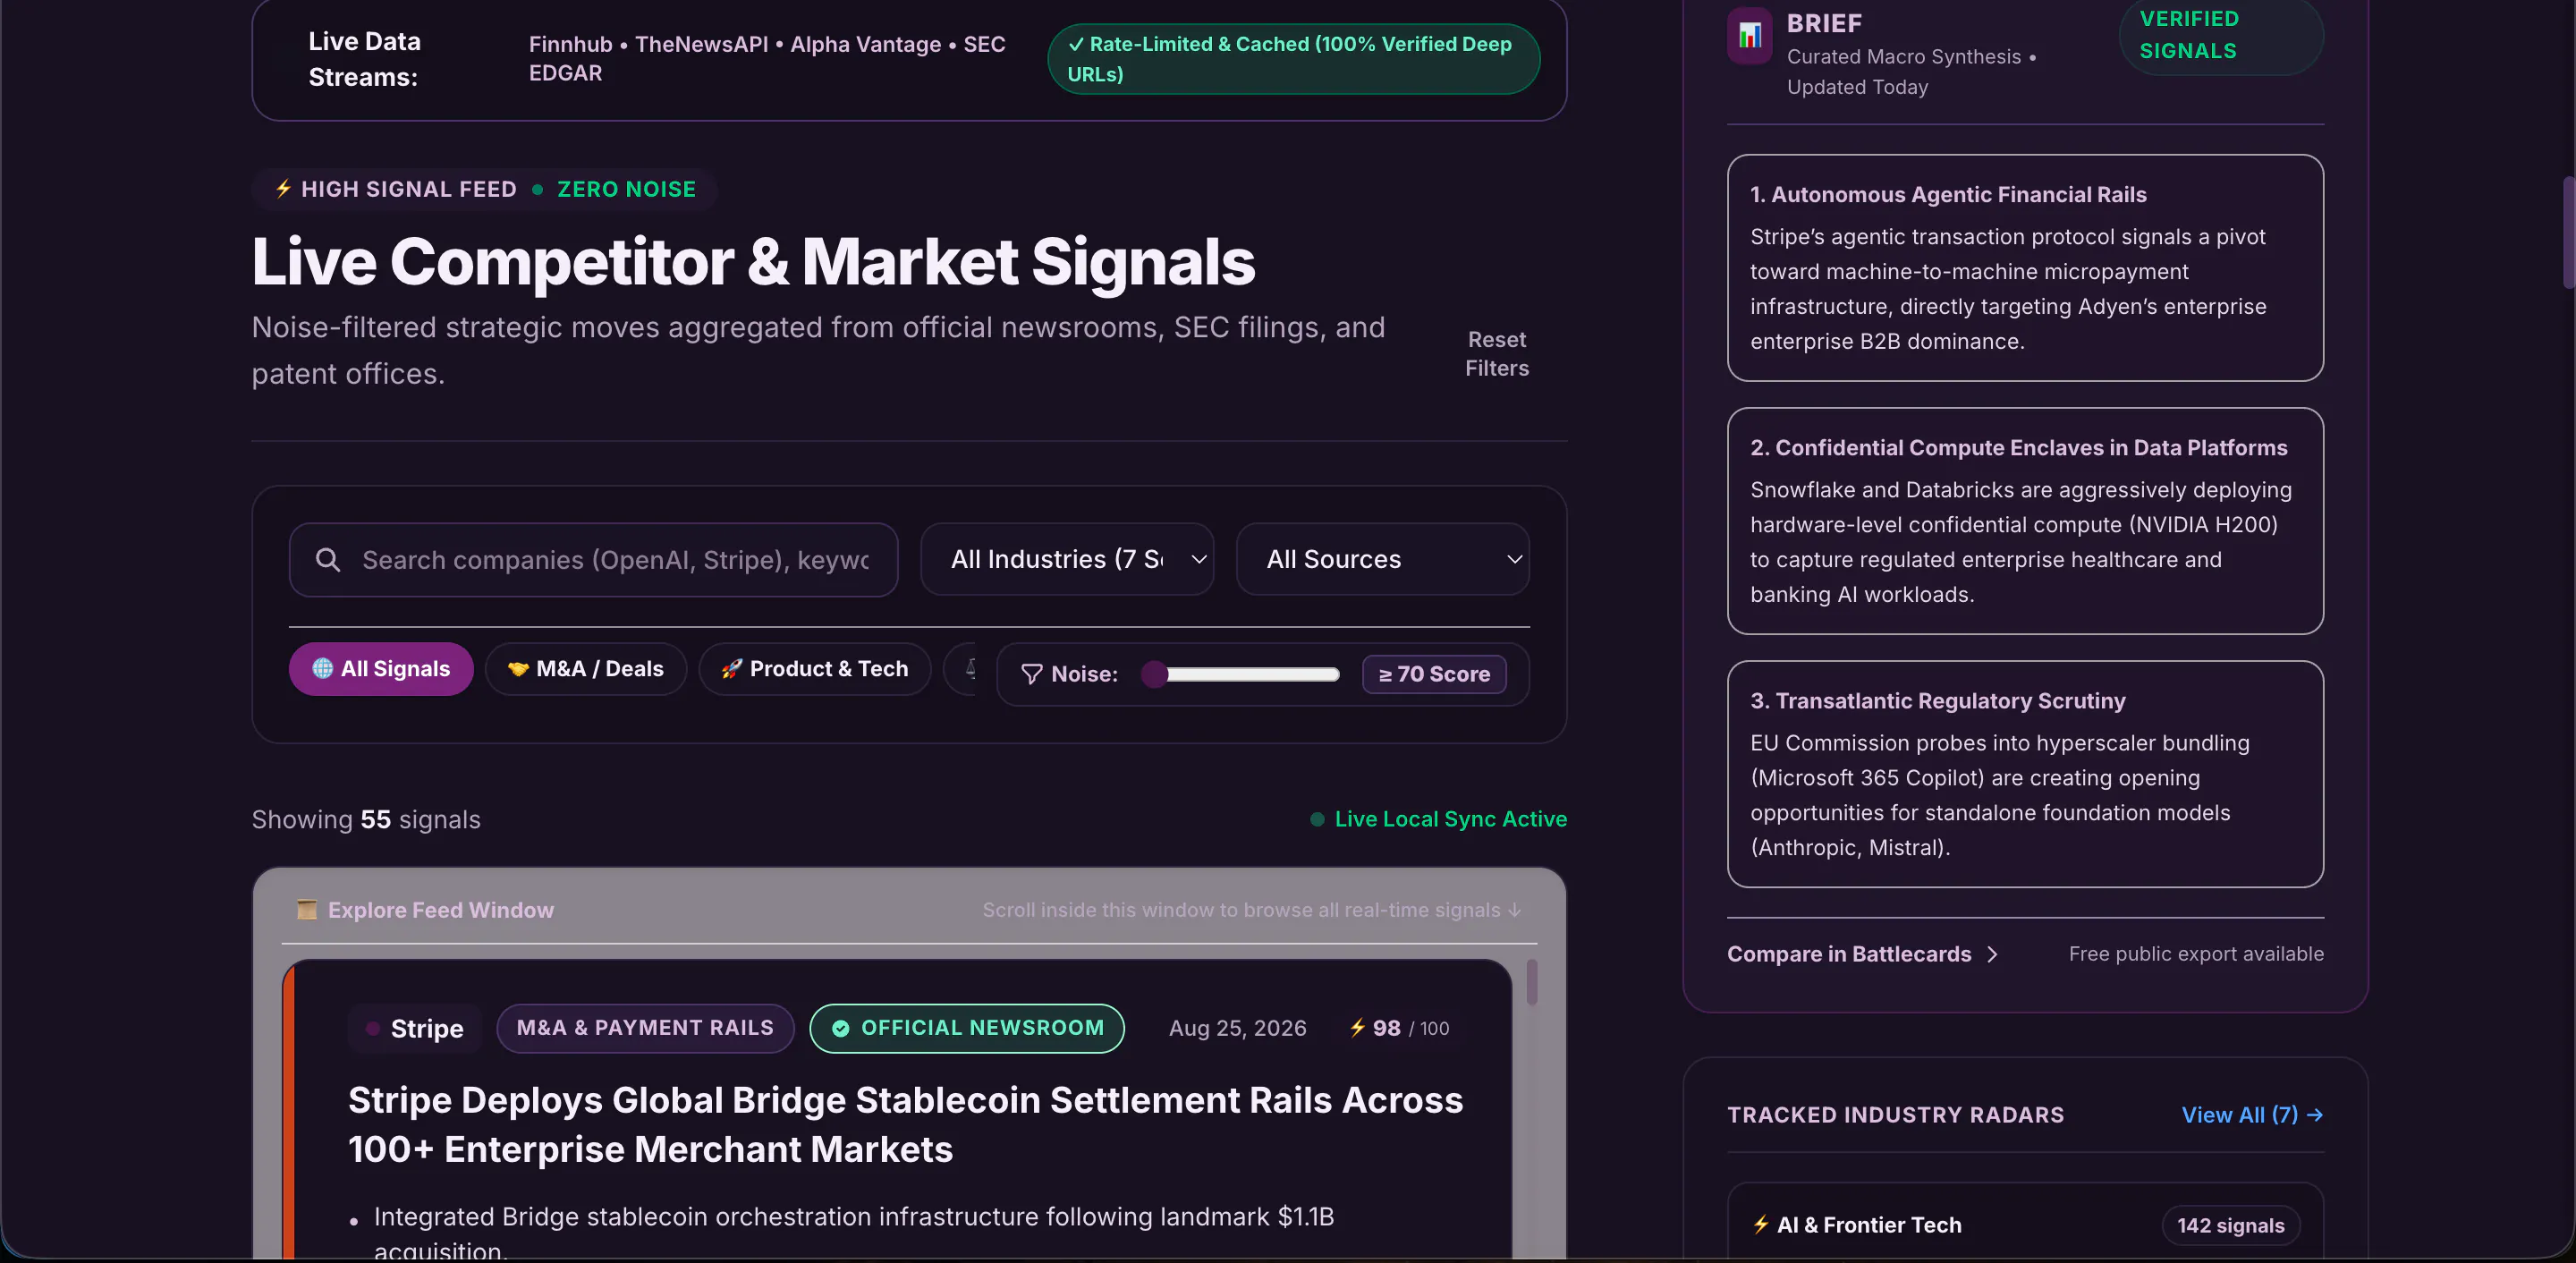Click the search magnifier icon

pos(328,560)
